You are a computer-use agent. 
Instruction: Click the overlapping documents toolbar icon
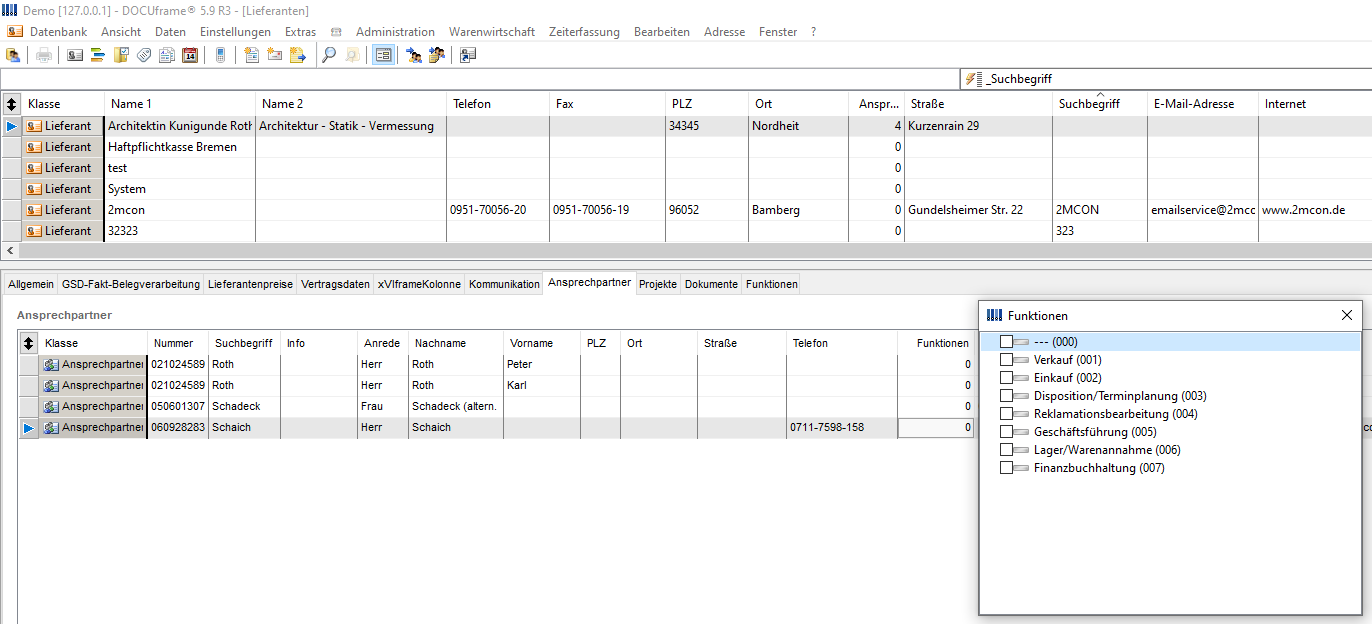click(x=167, y=55)
